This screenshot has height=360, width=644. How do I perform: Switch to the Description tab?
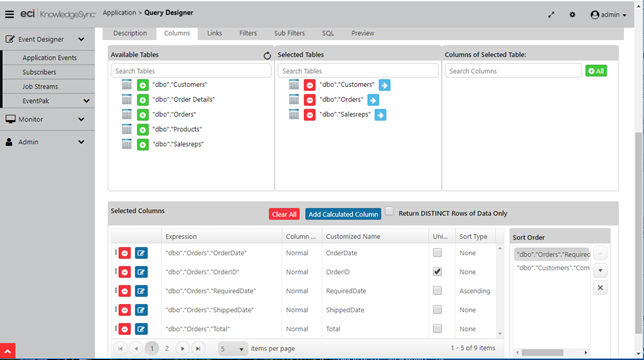point(130,33)
